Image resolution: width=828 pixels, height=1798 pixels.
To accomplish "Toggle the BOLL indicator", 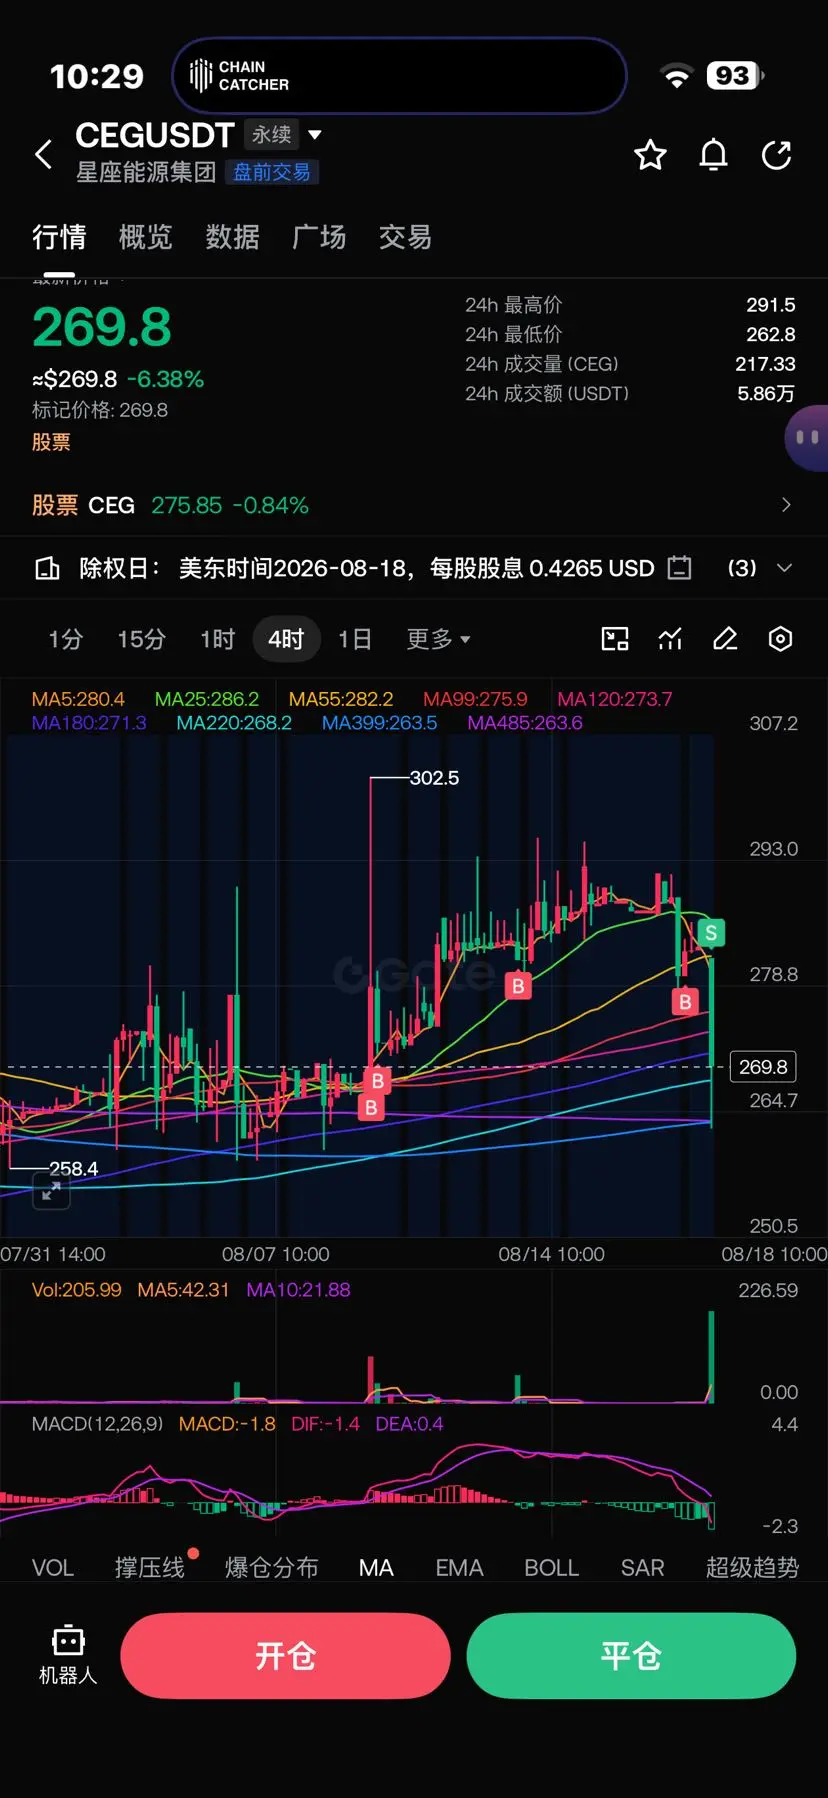I will pyautogui.click(x=552, y=1567).
